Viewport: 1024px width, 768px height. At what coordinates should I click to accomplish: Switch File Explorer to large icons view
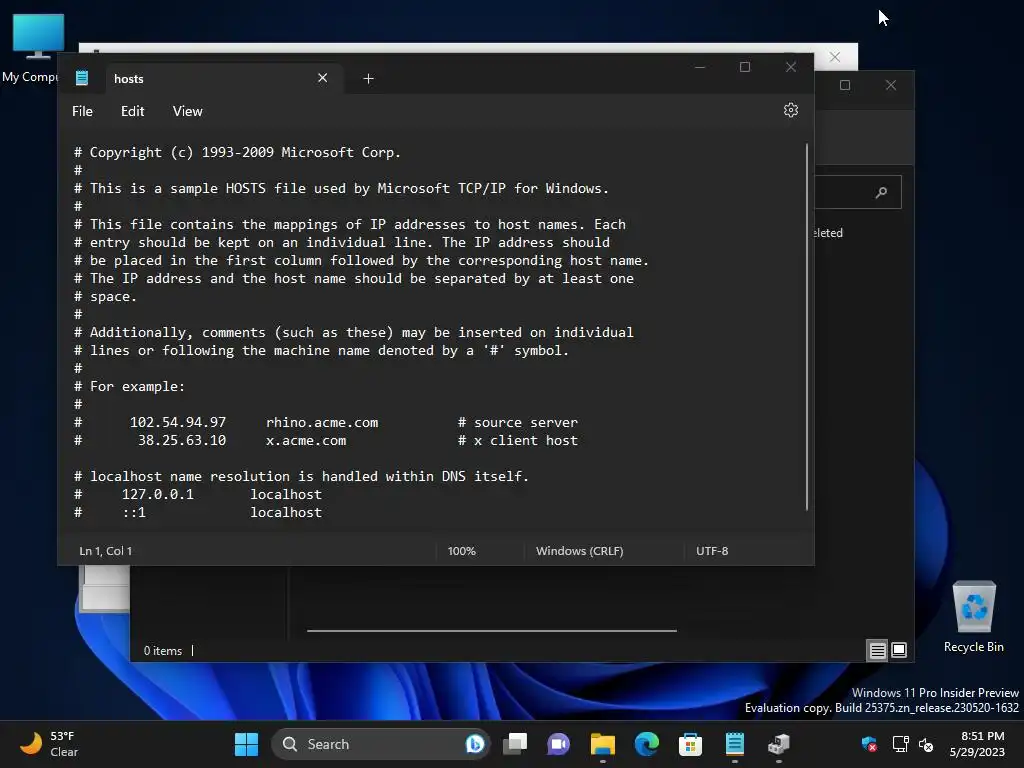coord(899,650)
